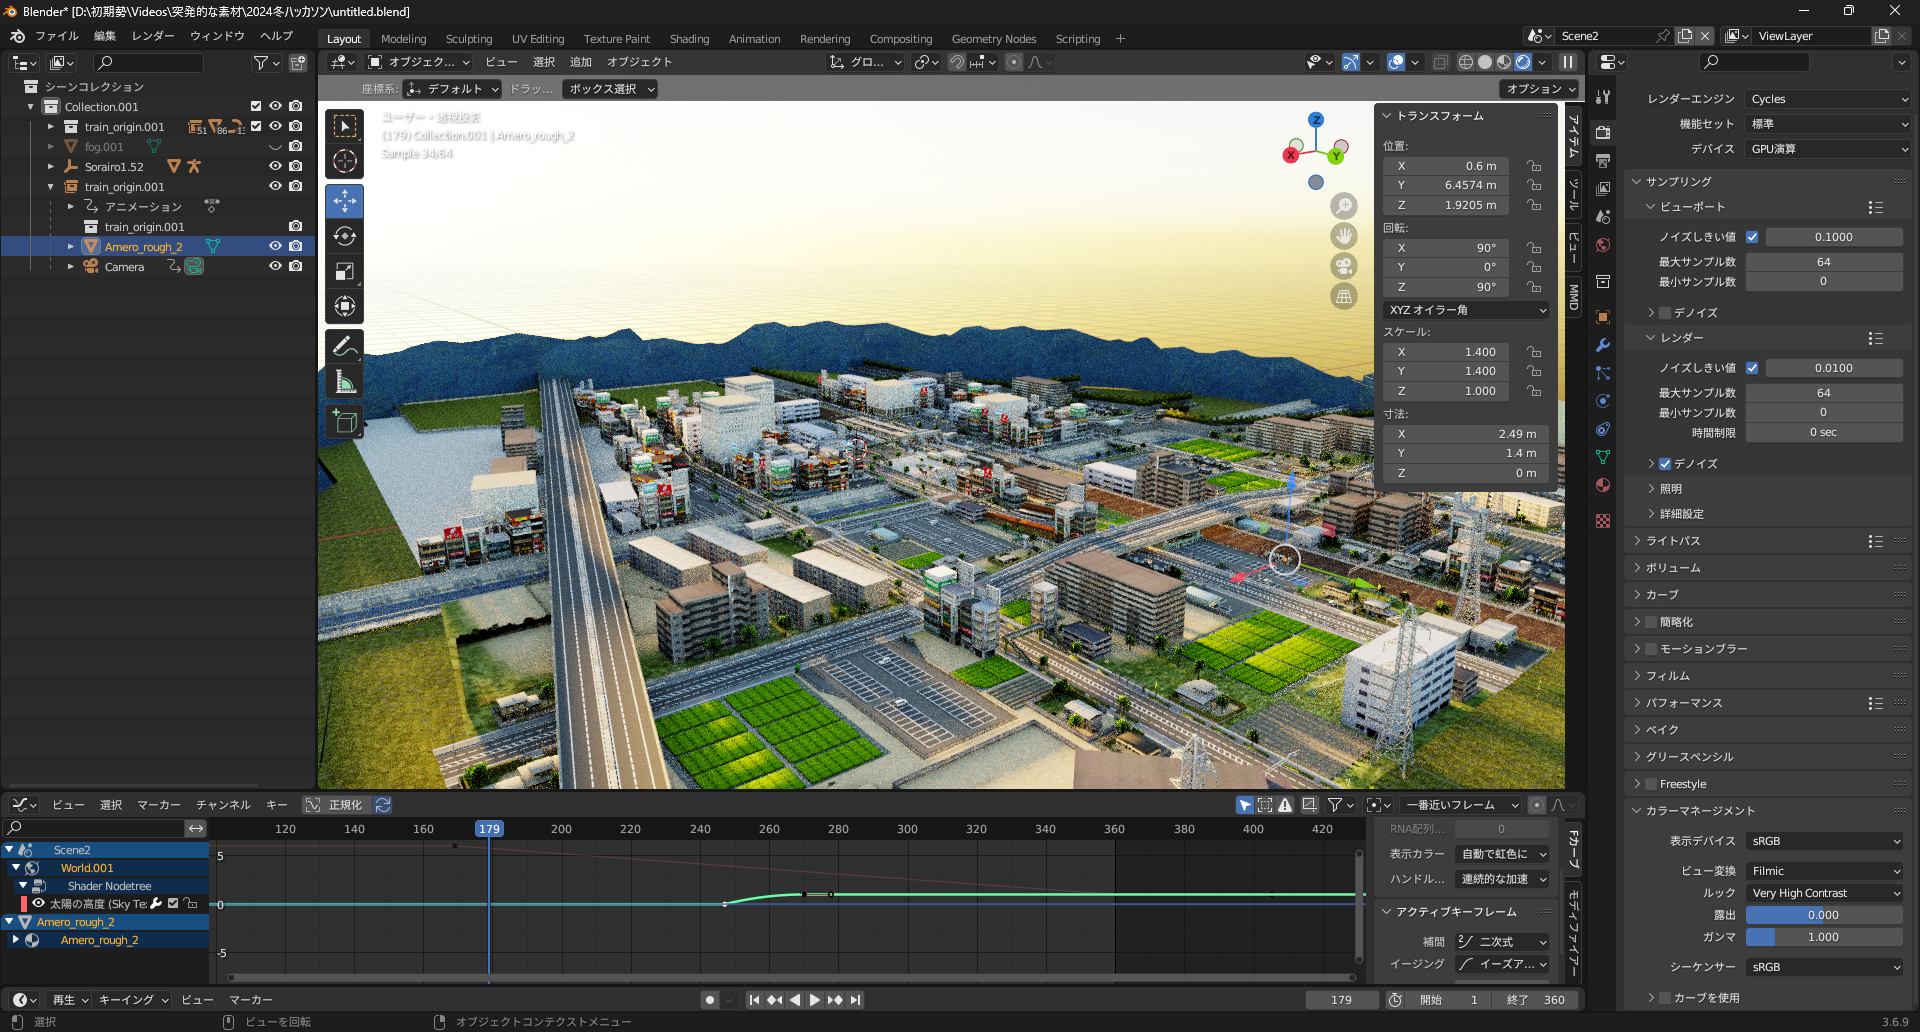Open the render engine Cycles dropdown
The width and height of the screenshot is (1920, 1032).
point(1828,99)
